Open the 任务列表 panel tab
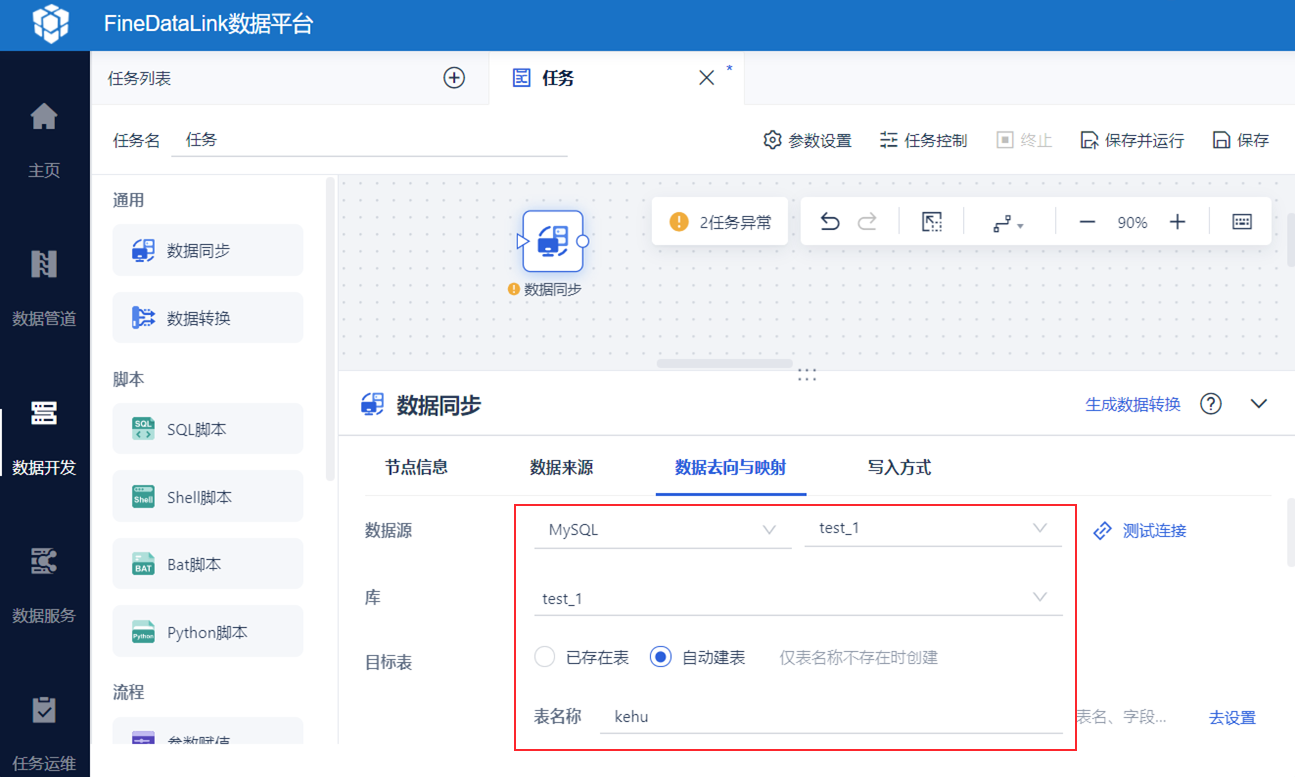The height and width of the screenshot is (777, 1295). (140, 78)
